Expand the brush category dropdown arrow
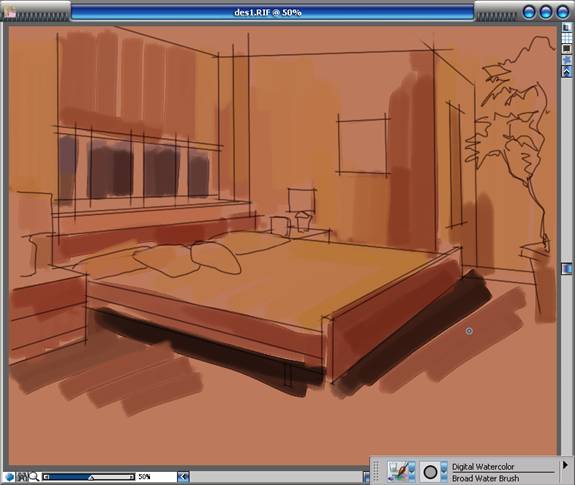The width and height of the screenshot is (575, 485). 413,471
